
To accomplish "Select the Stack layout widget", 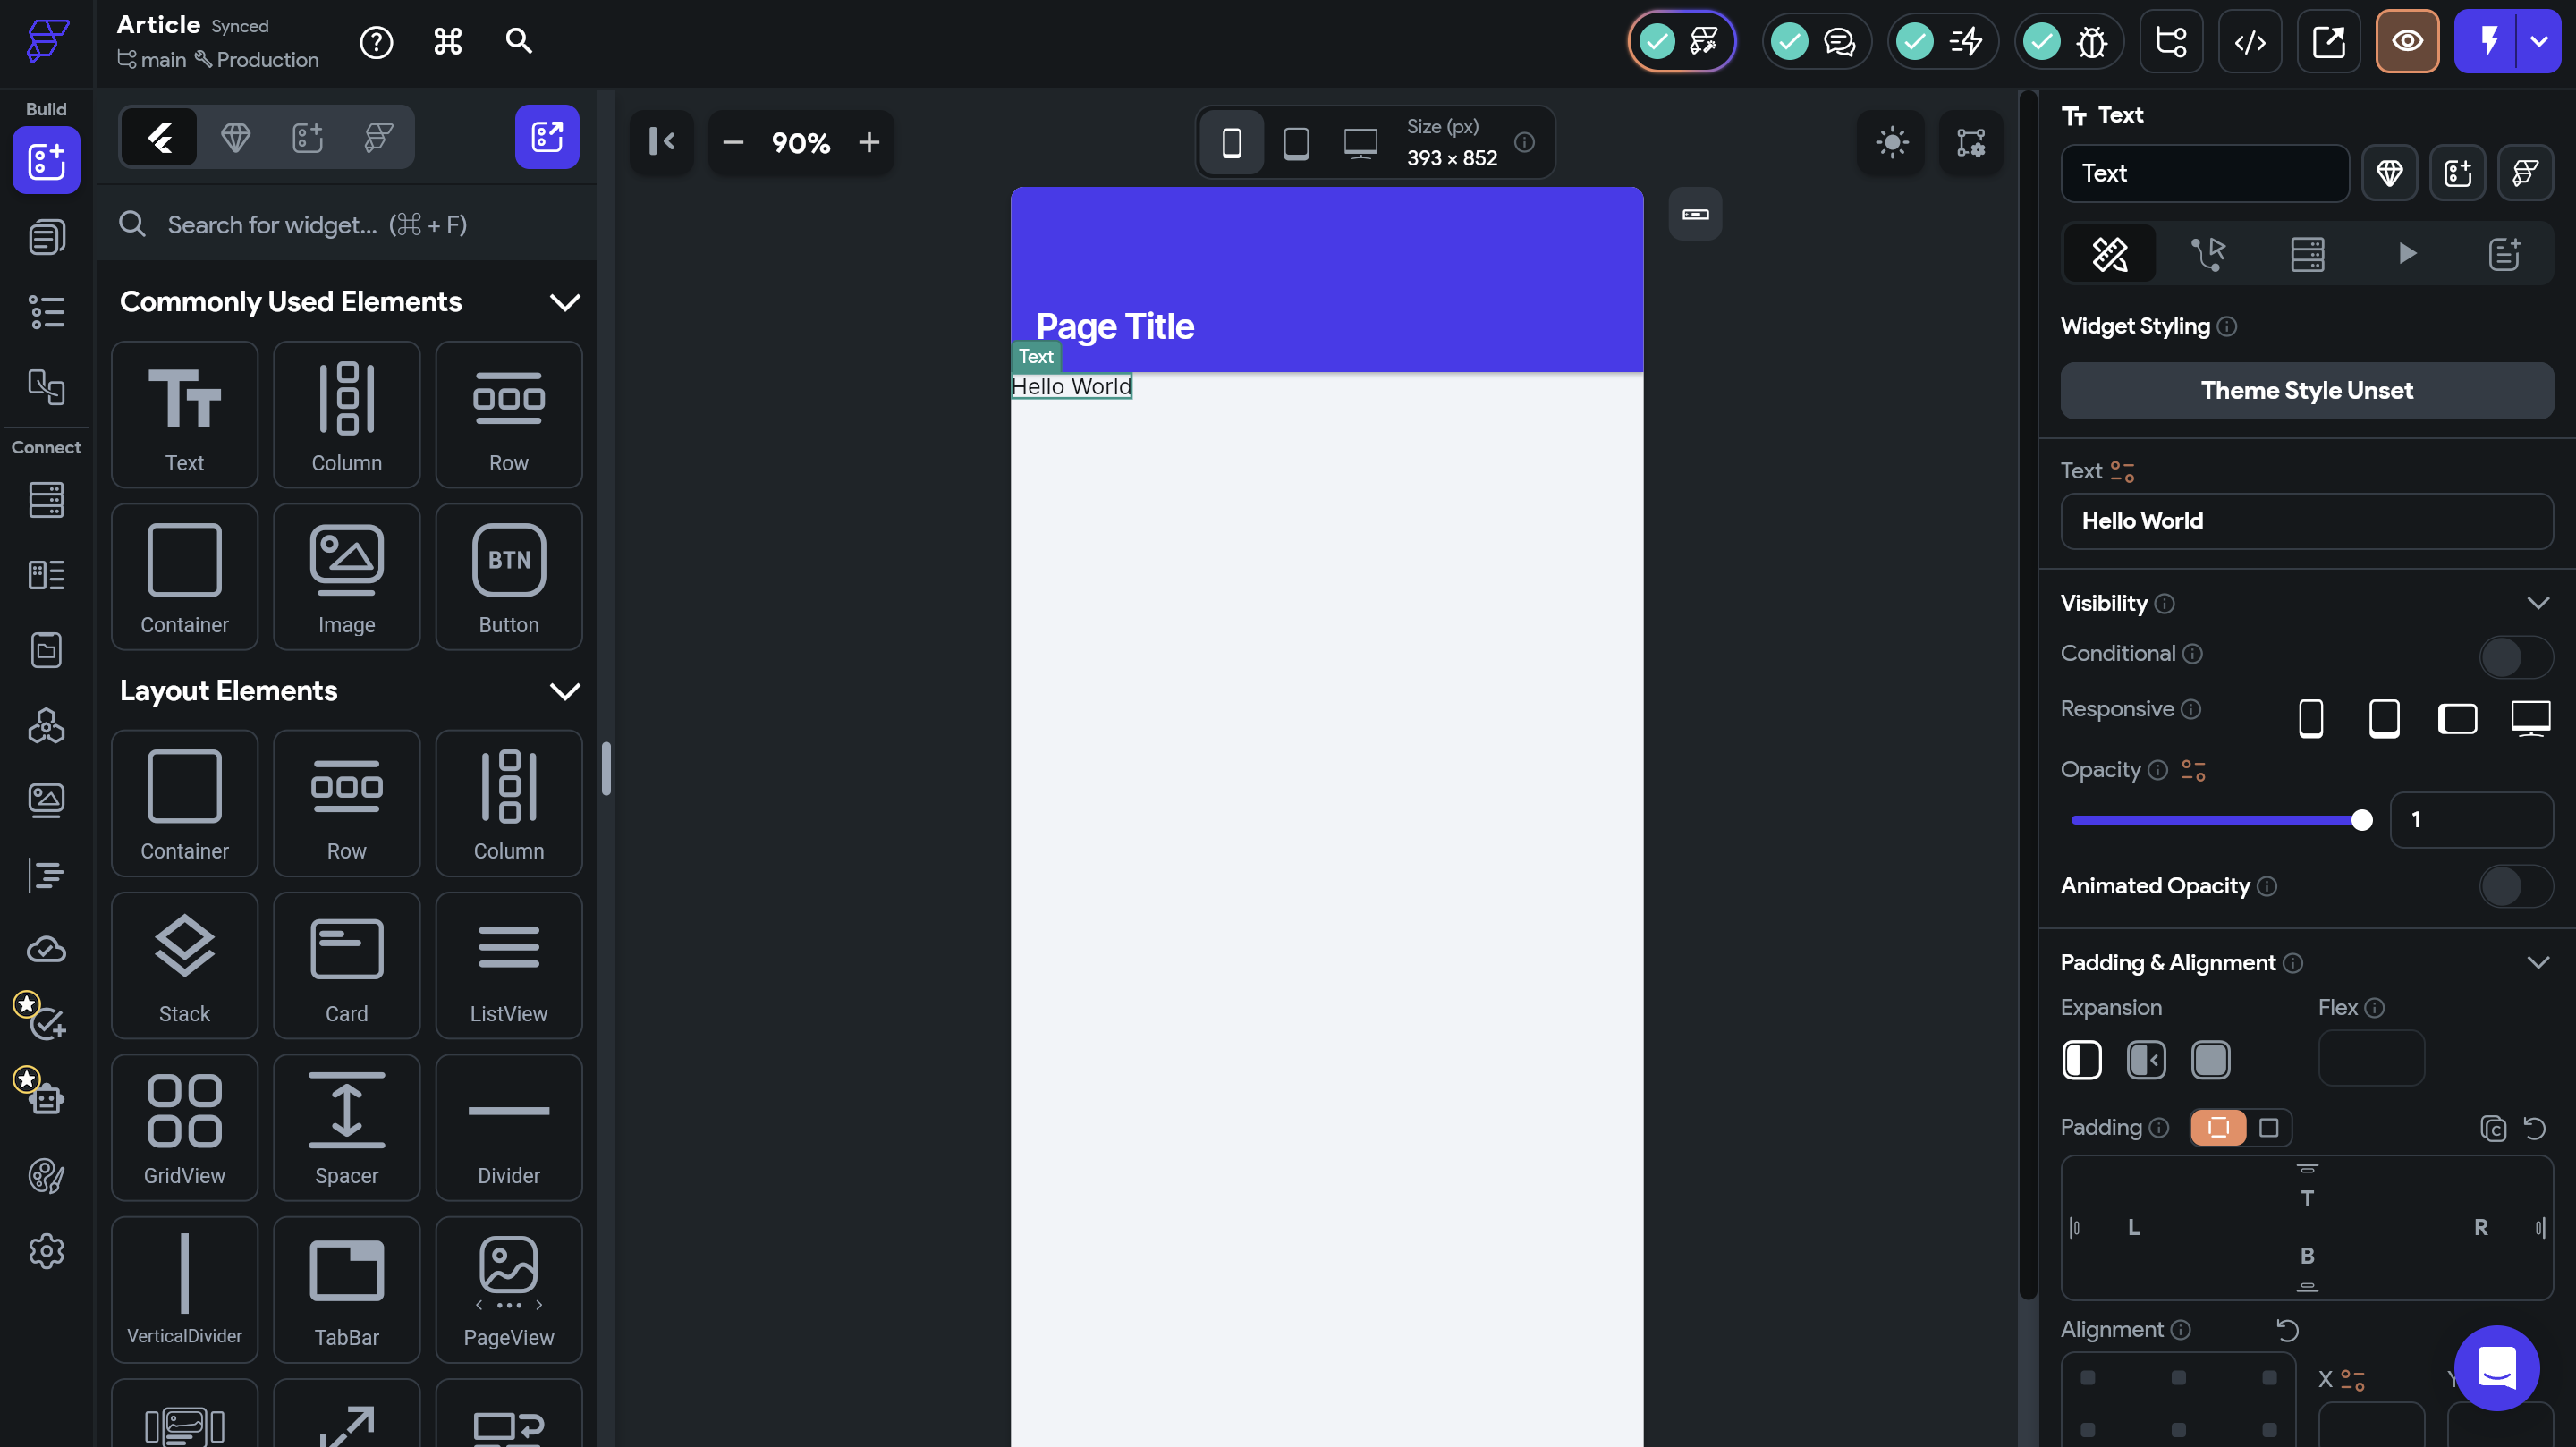I will pos(184,966).
